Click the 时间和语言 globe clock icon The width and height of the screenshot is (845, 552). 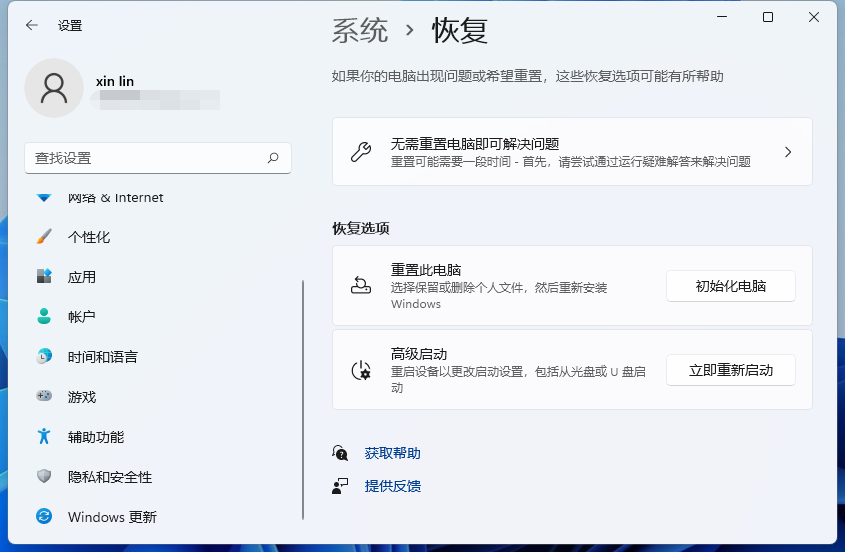(x=44, y=357)
